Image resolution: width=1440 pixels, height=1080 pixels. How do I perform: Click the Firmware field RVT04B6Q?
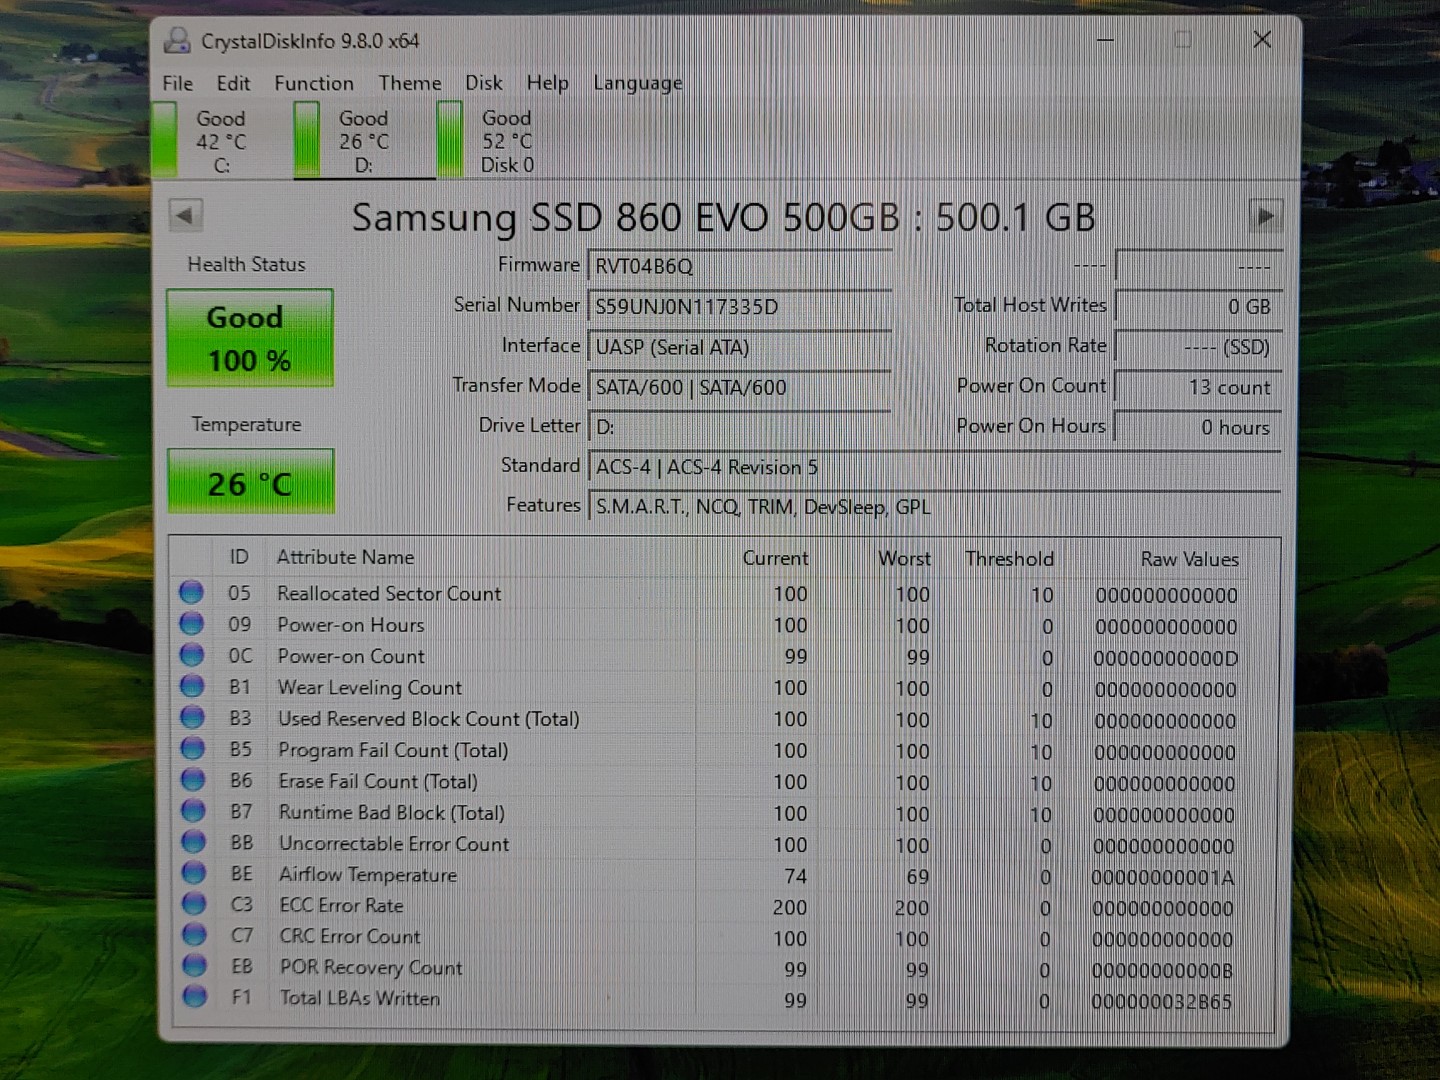(x=740, y=266)
